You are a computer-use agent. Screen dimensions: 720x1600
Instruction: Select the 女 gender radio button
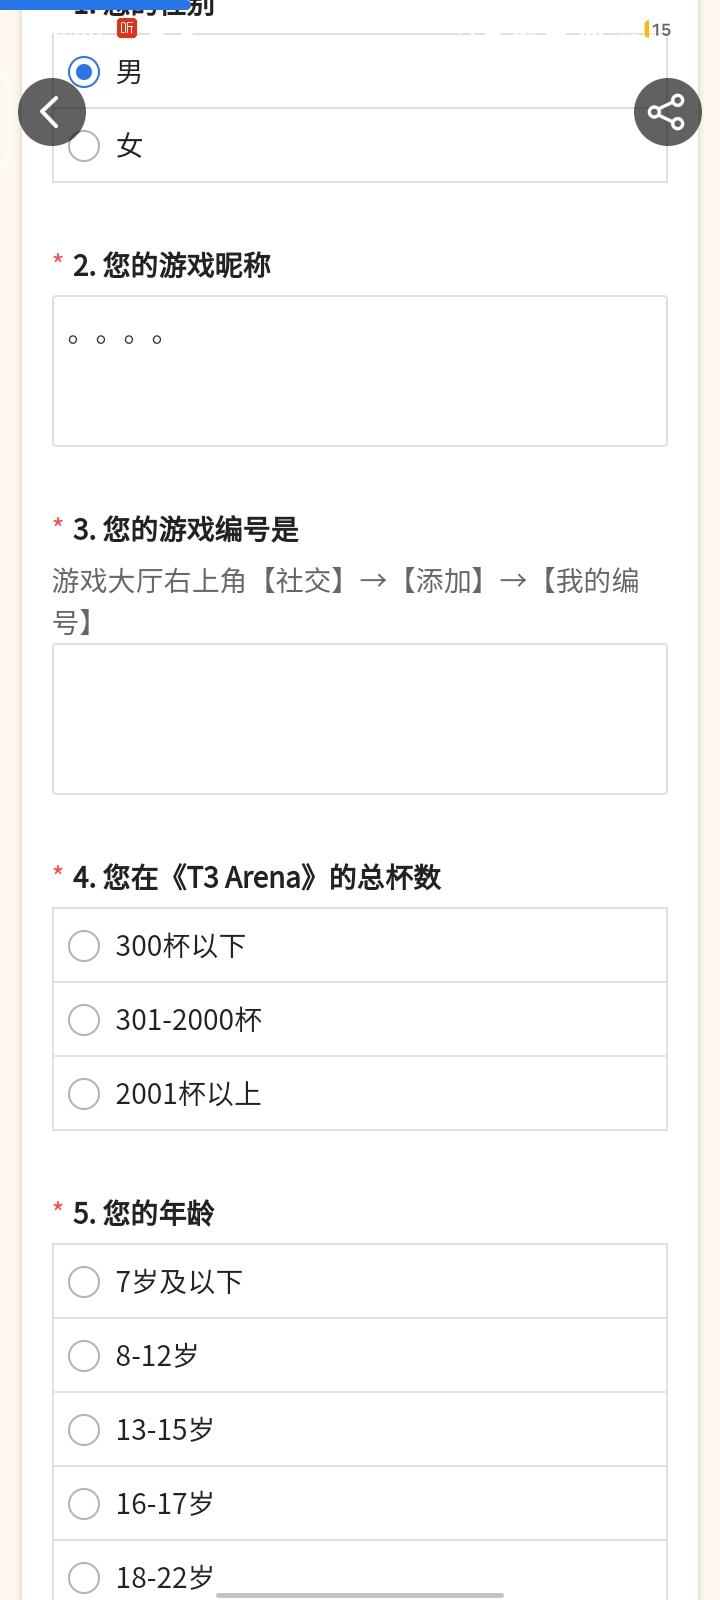pos(84,146)
